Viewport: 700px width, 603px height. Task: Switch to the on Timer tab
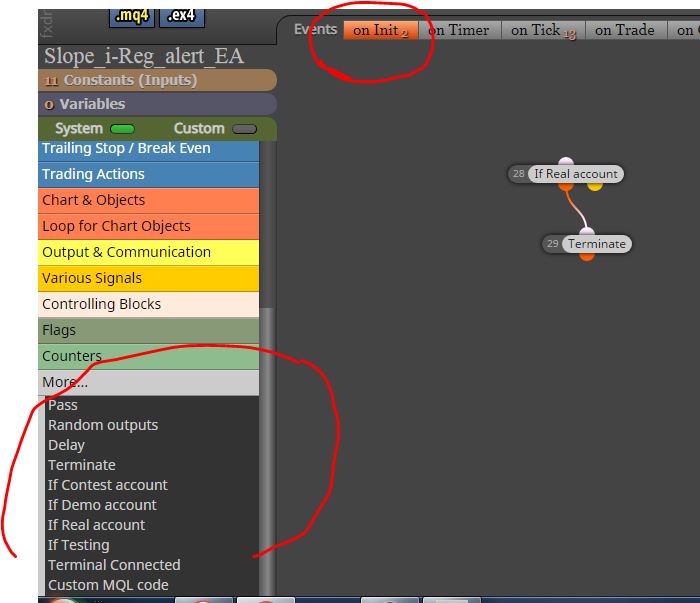pos(459,30)
